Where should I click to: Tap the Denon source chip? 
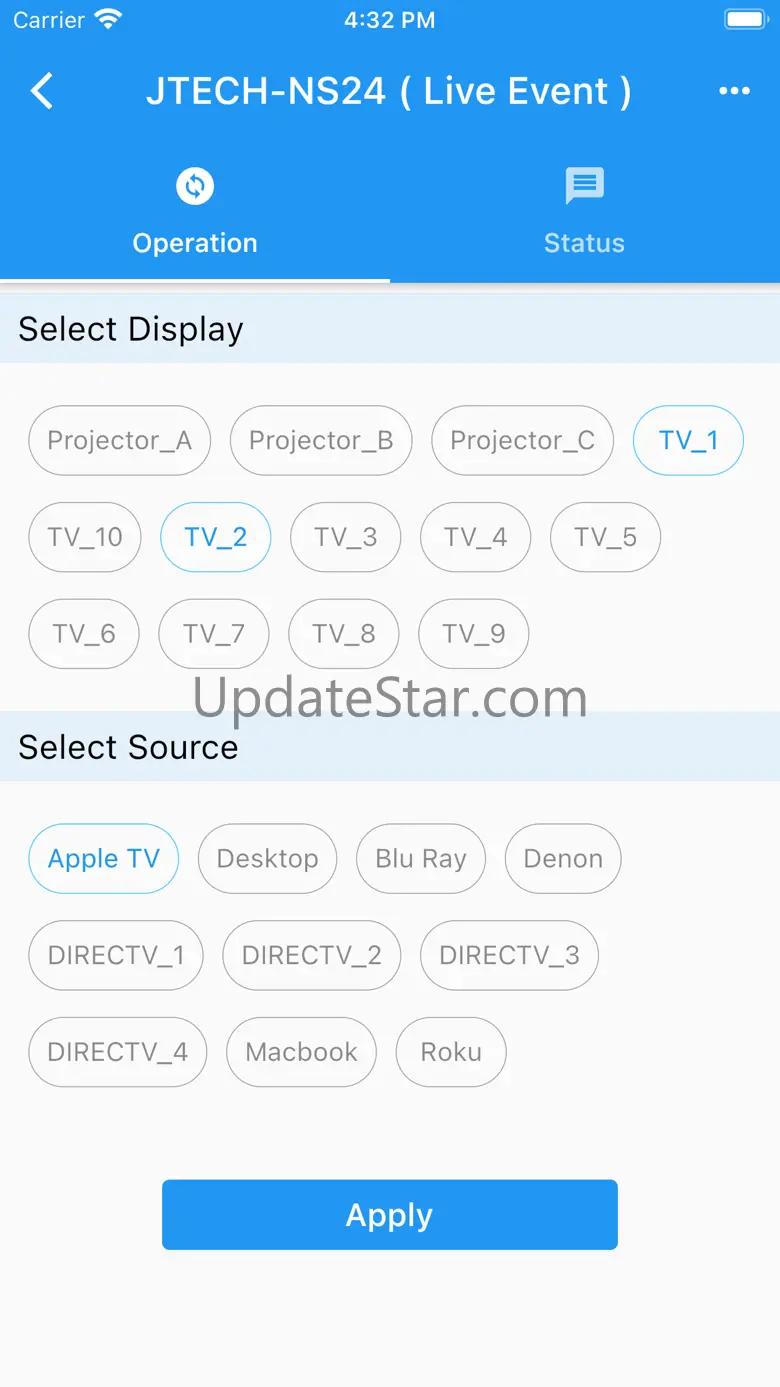[563, 858]
